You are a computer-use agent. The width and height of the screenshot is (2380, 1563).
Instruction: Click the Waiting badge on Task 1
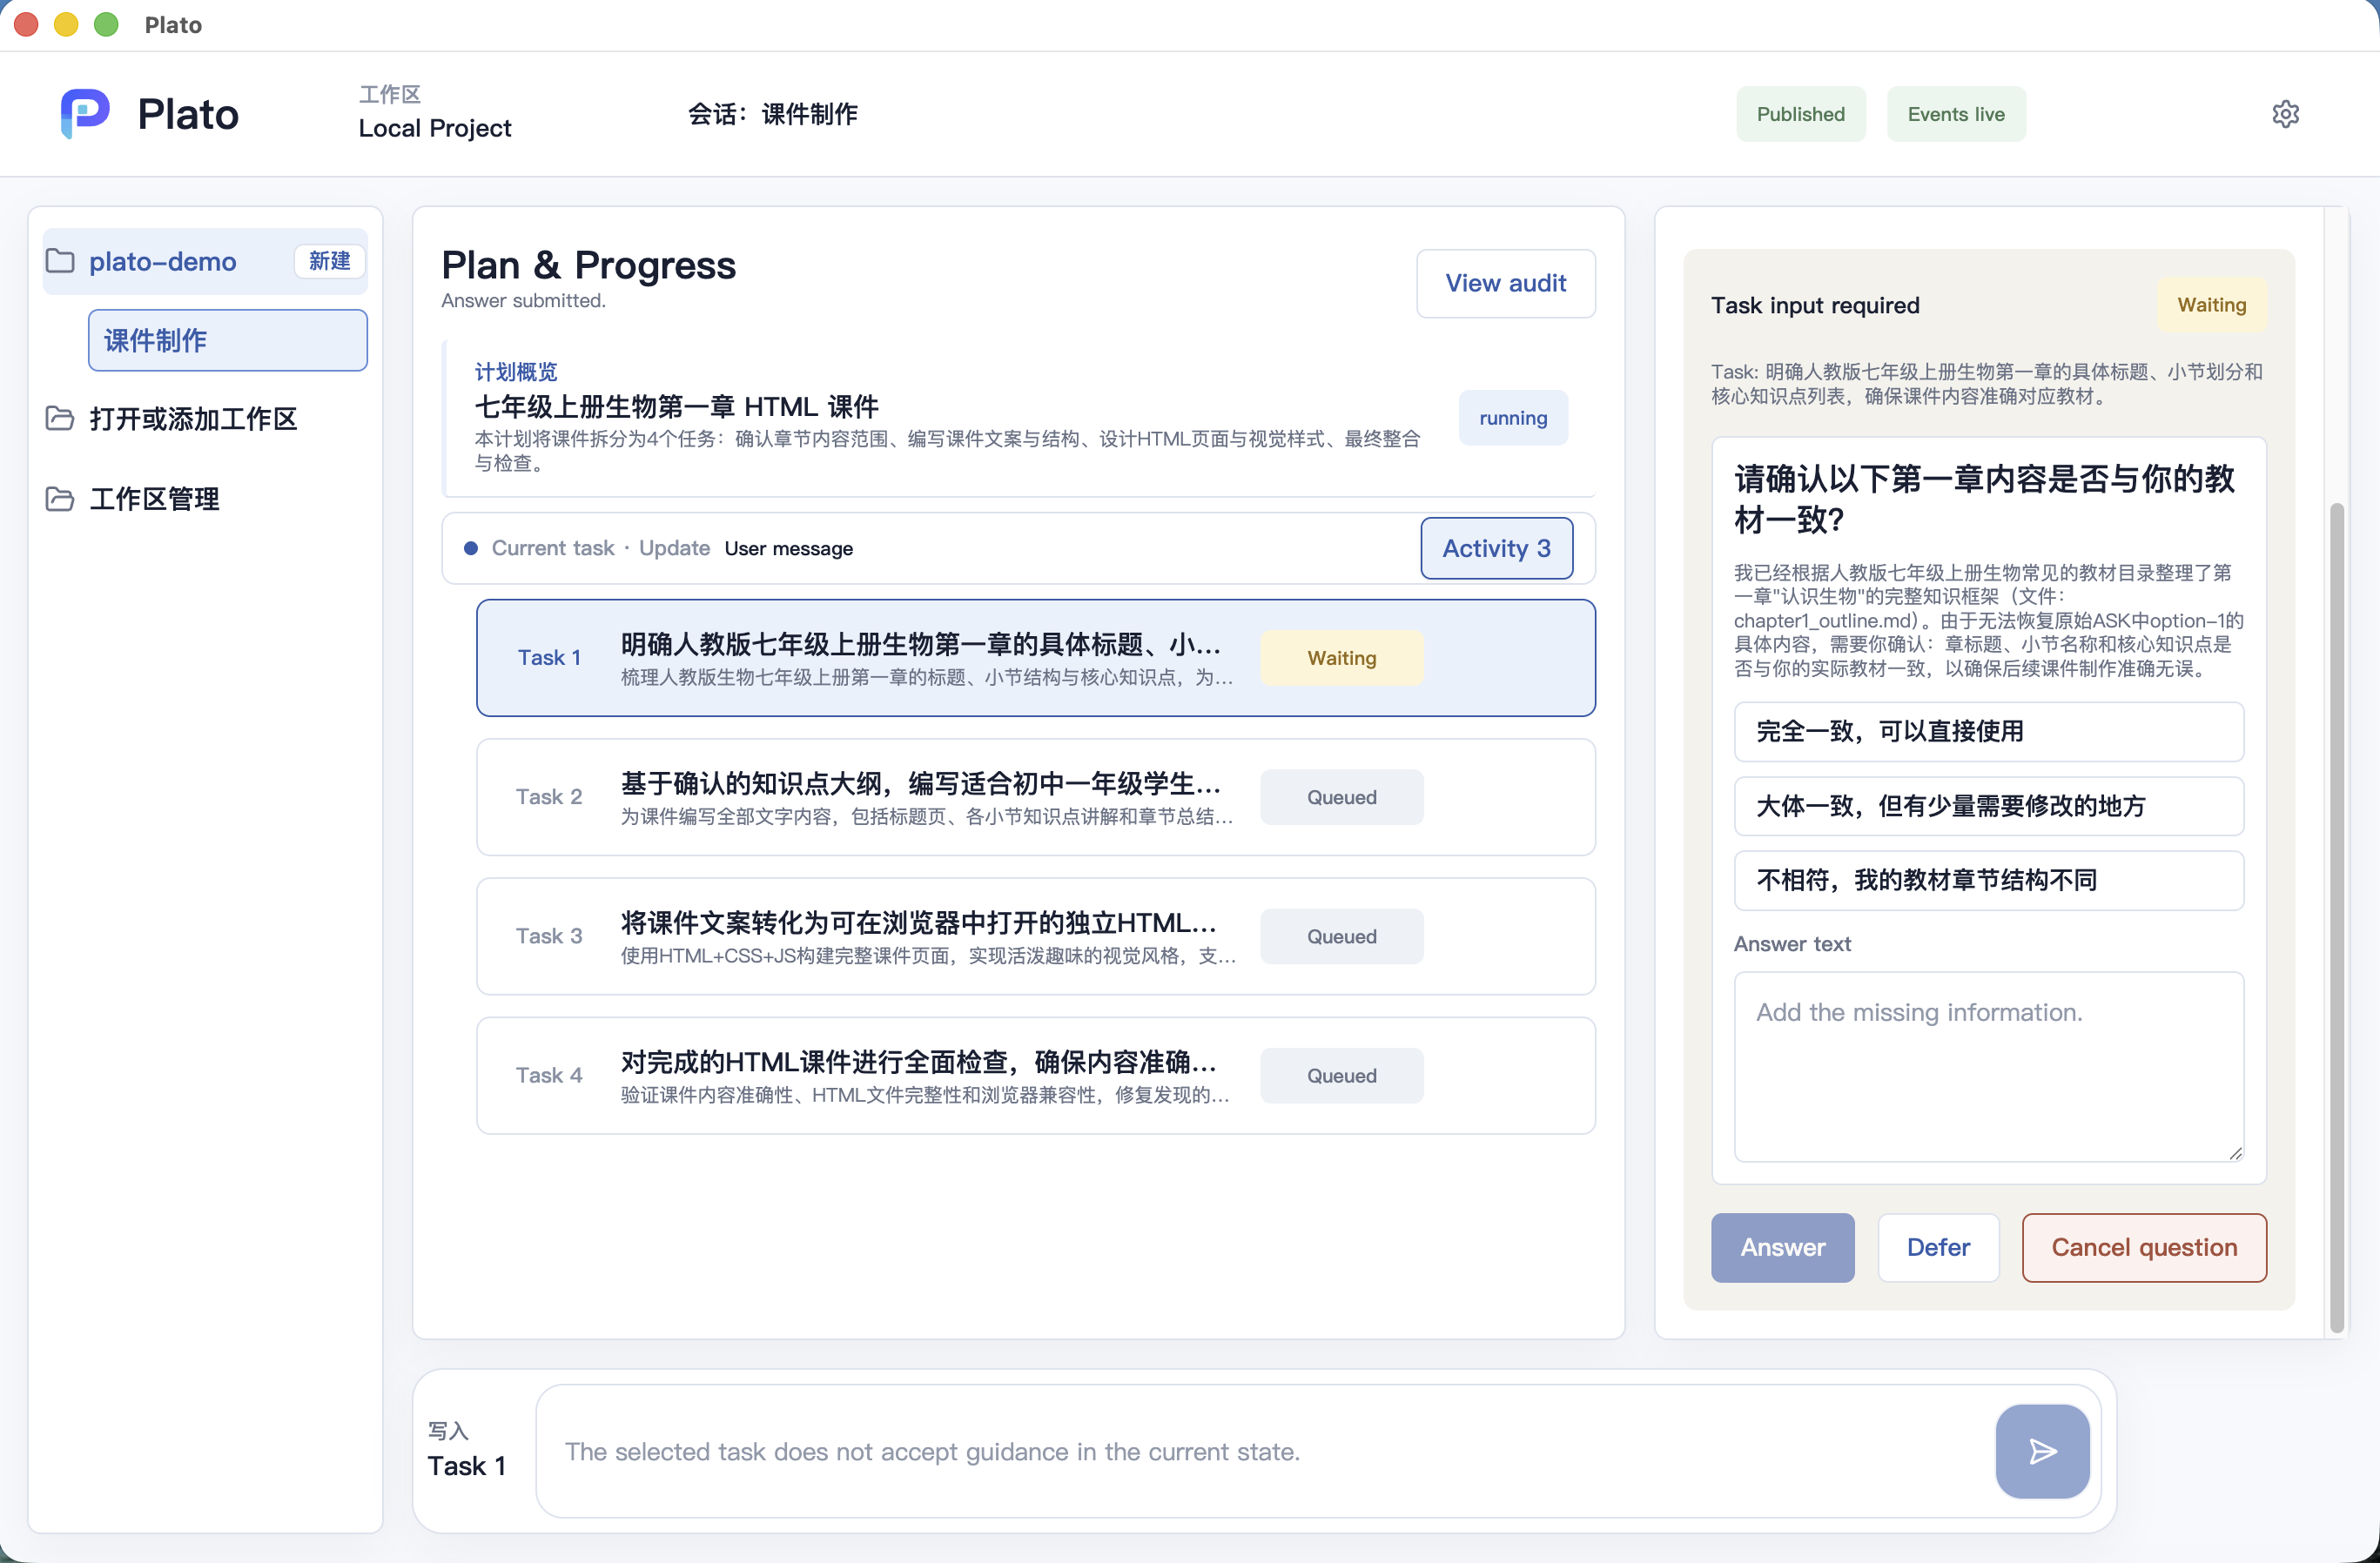tap(1341, 658)
